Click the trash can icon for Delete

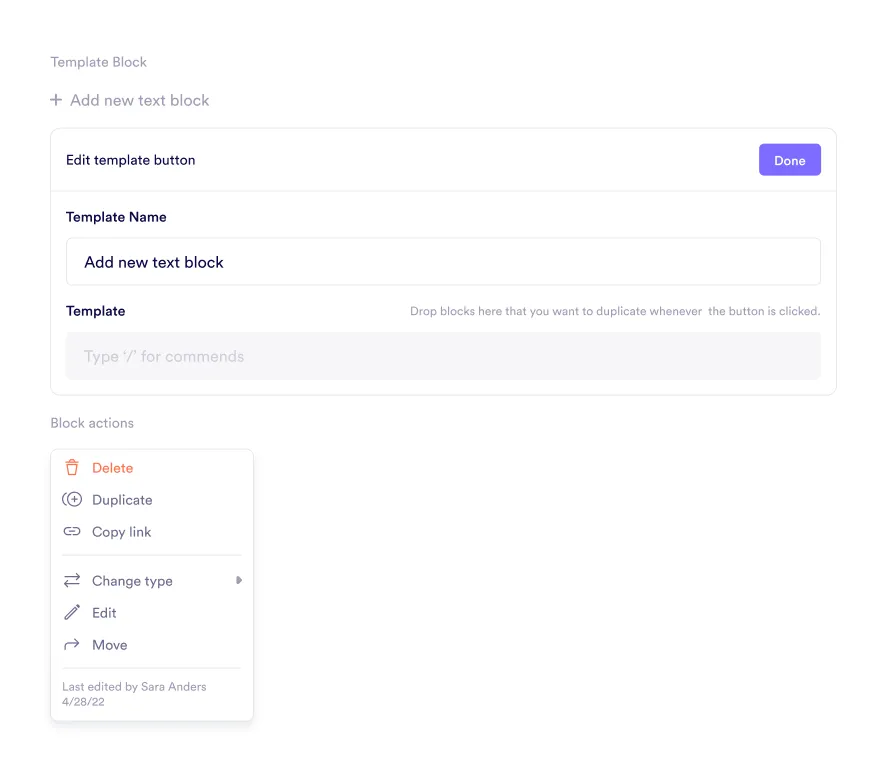pyautogui.click(x=72, y=468)
